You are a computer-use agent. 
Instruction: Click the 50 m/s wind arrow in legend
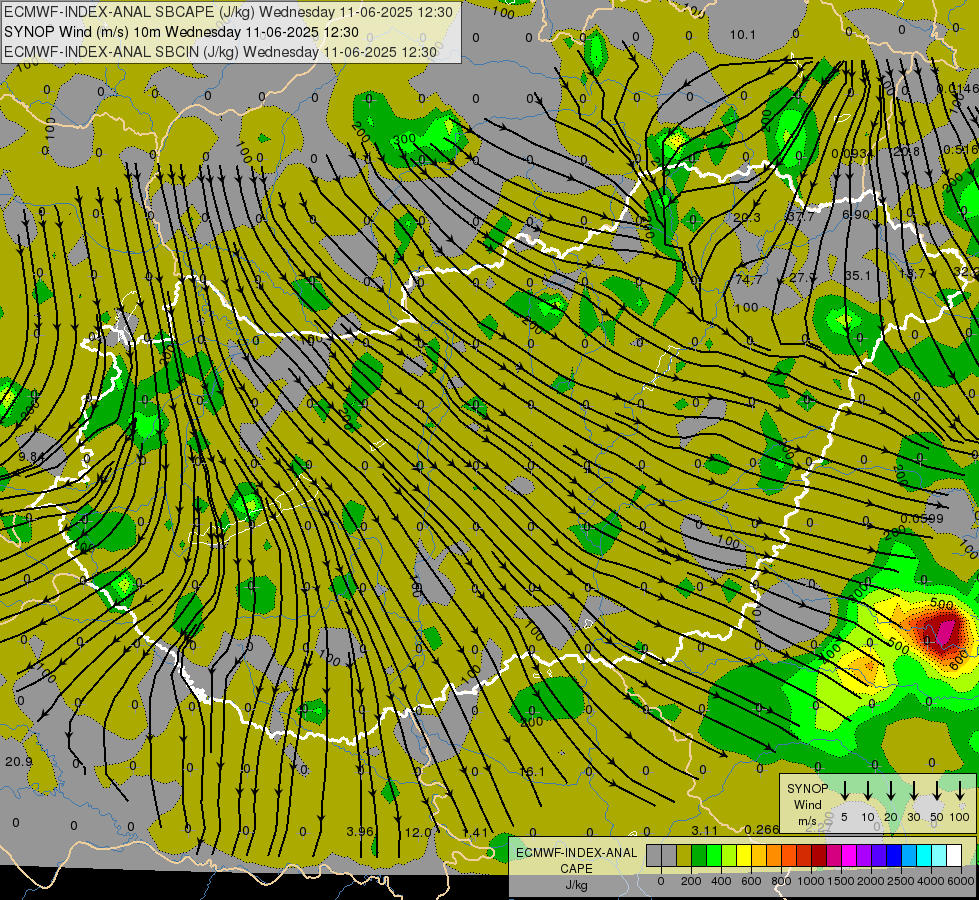[x=937, y=790]
